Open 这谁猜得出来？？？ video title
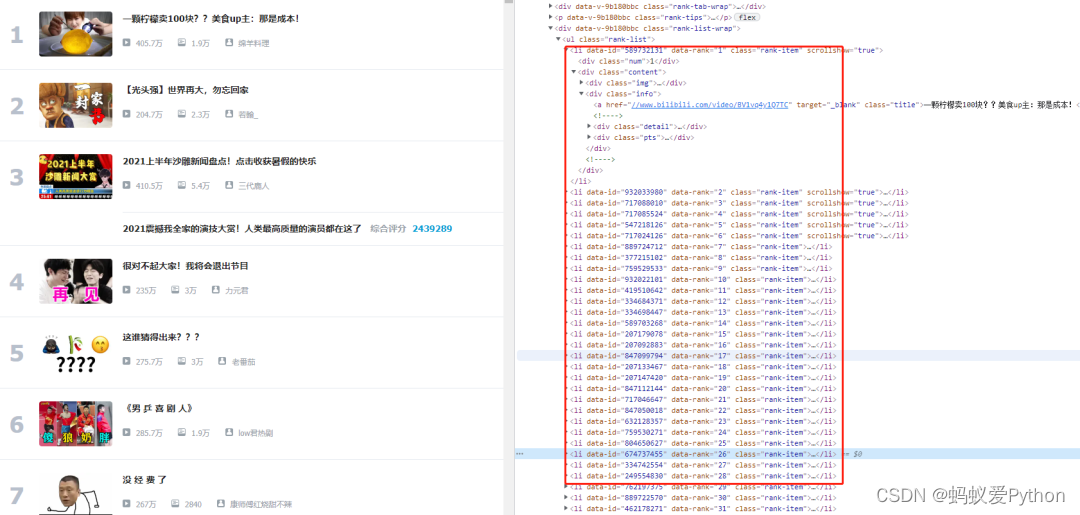Screen dimensions: 1080x515 [x=161, y=337]
